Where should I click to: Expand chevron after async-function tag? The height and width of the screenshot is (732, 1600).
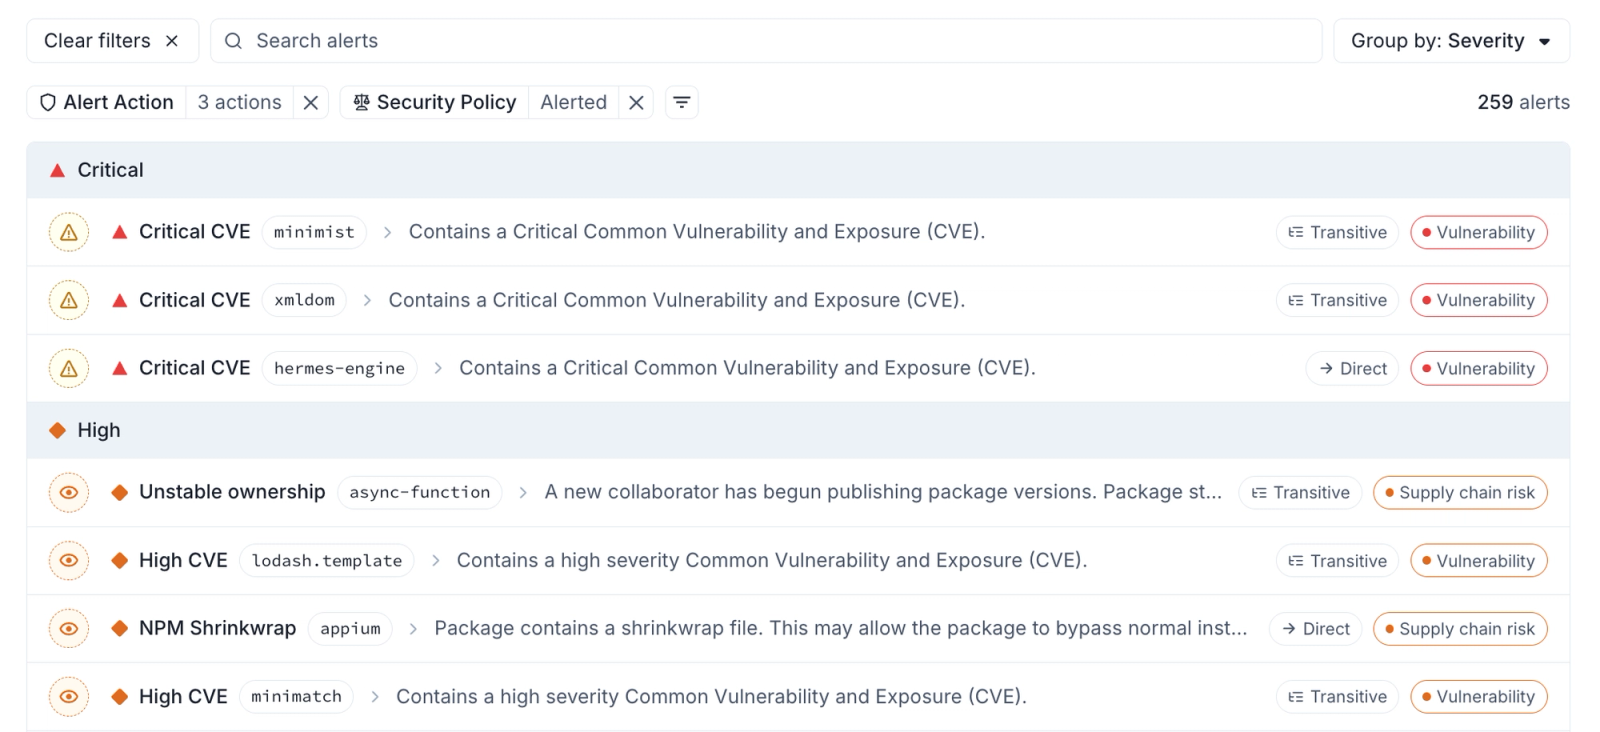click(x=523, y=492)
